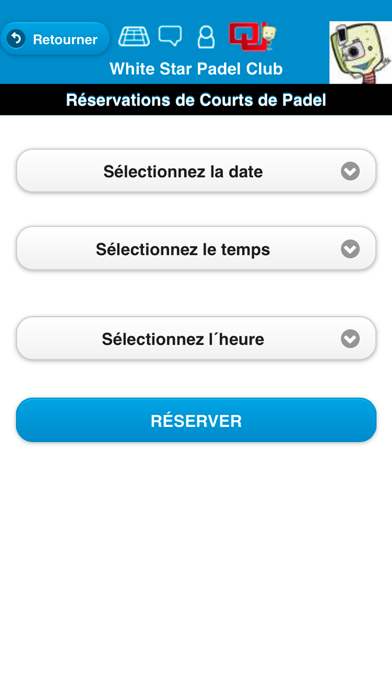Tap the Retourner back button

point(55,39)
